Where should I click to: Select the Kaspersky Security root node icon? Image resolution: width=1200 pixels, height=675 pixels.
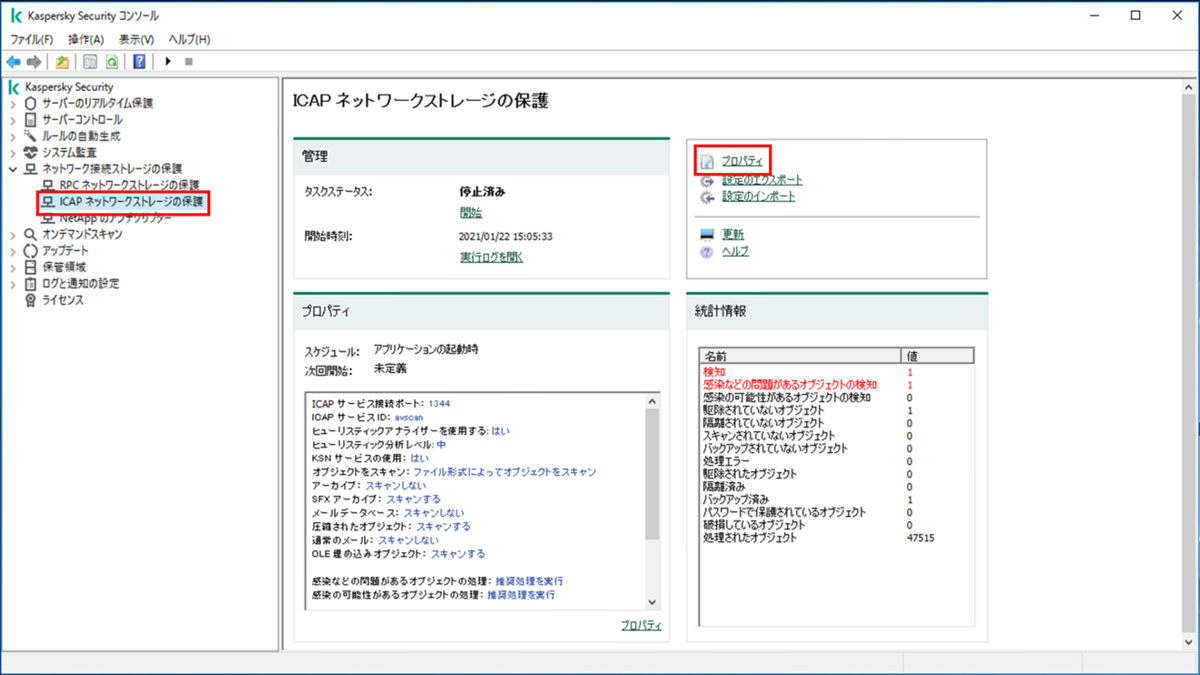pos(14,87)
